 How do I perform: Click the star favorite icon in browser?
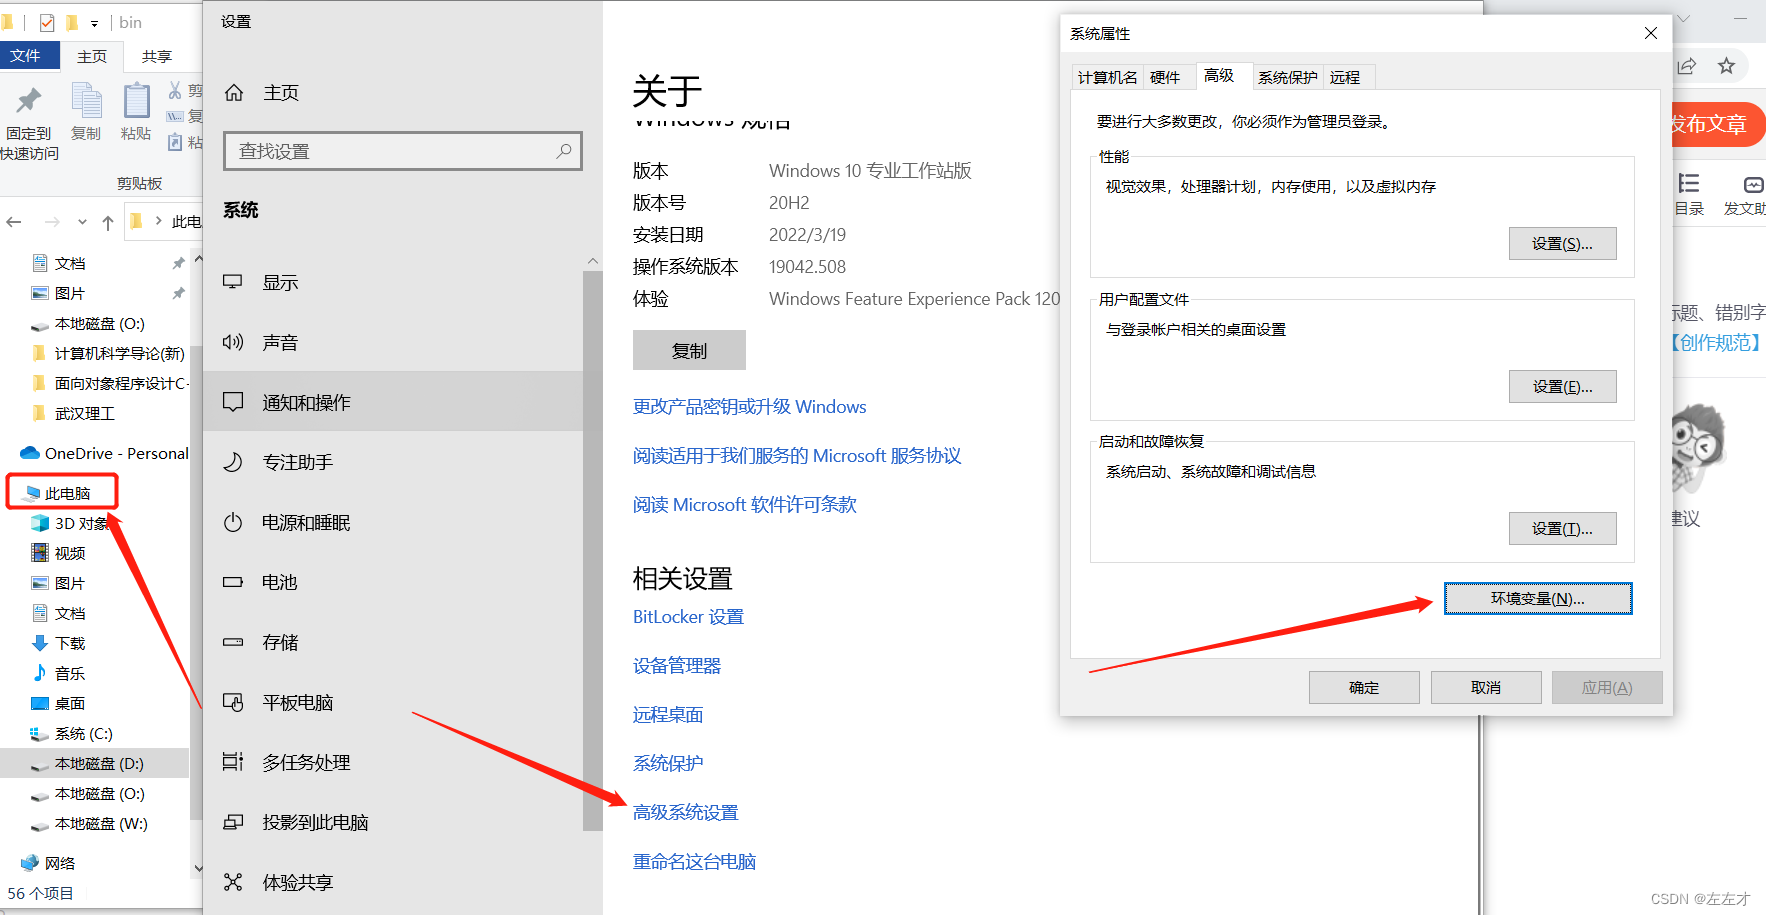click(1726, 66)
